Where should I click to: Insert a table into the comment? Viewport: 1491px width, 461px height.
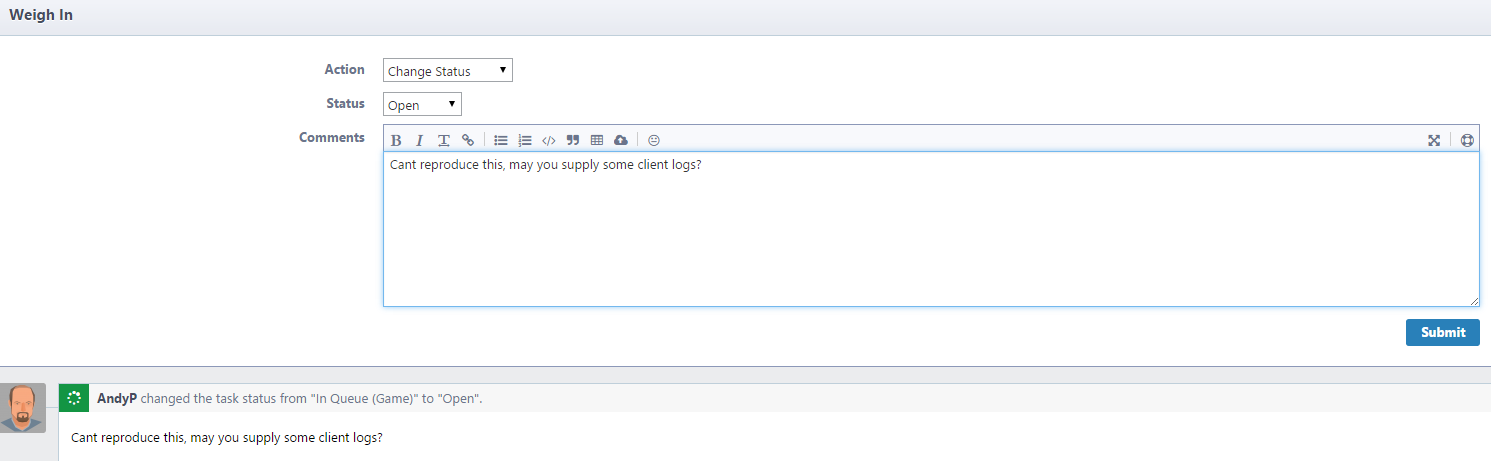[x=597, y=141]
